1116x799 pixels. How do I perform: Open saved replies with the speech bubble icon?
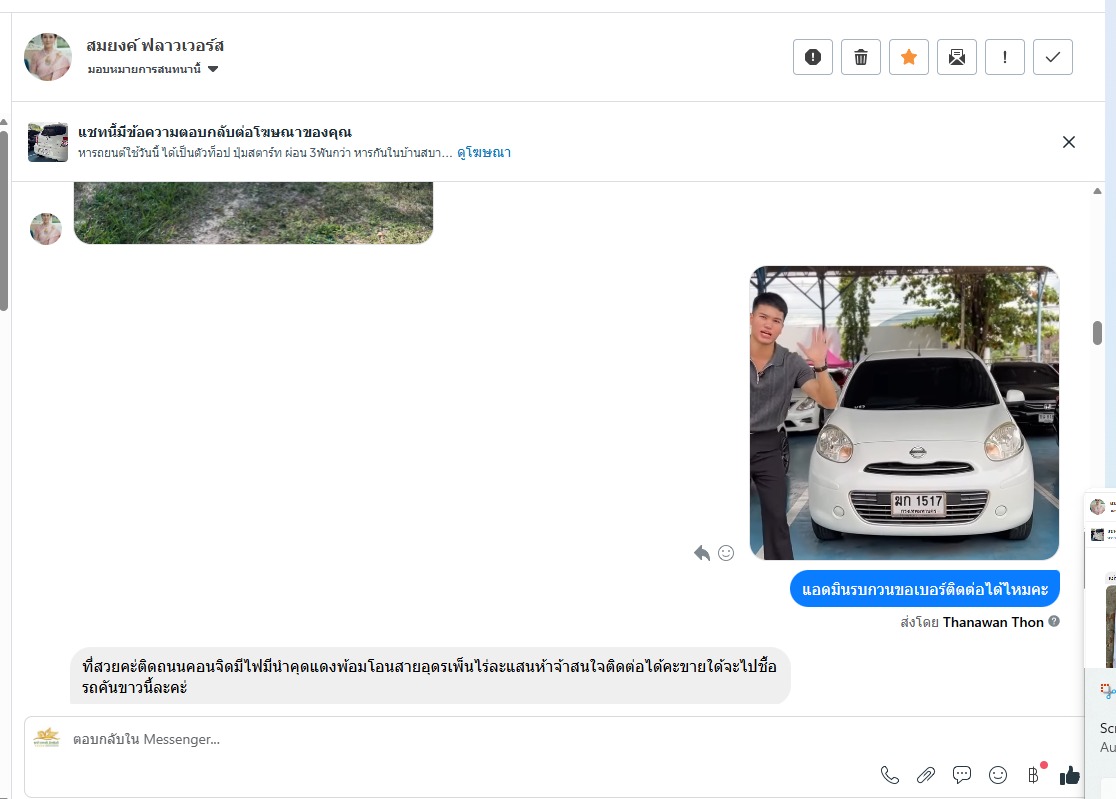tap(962, 775)
